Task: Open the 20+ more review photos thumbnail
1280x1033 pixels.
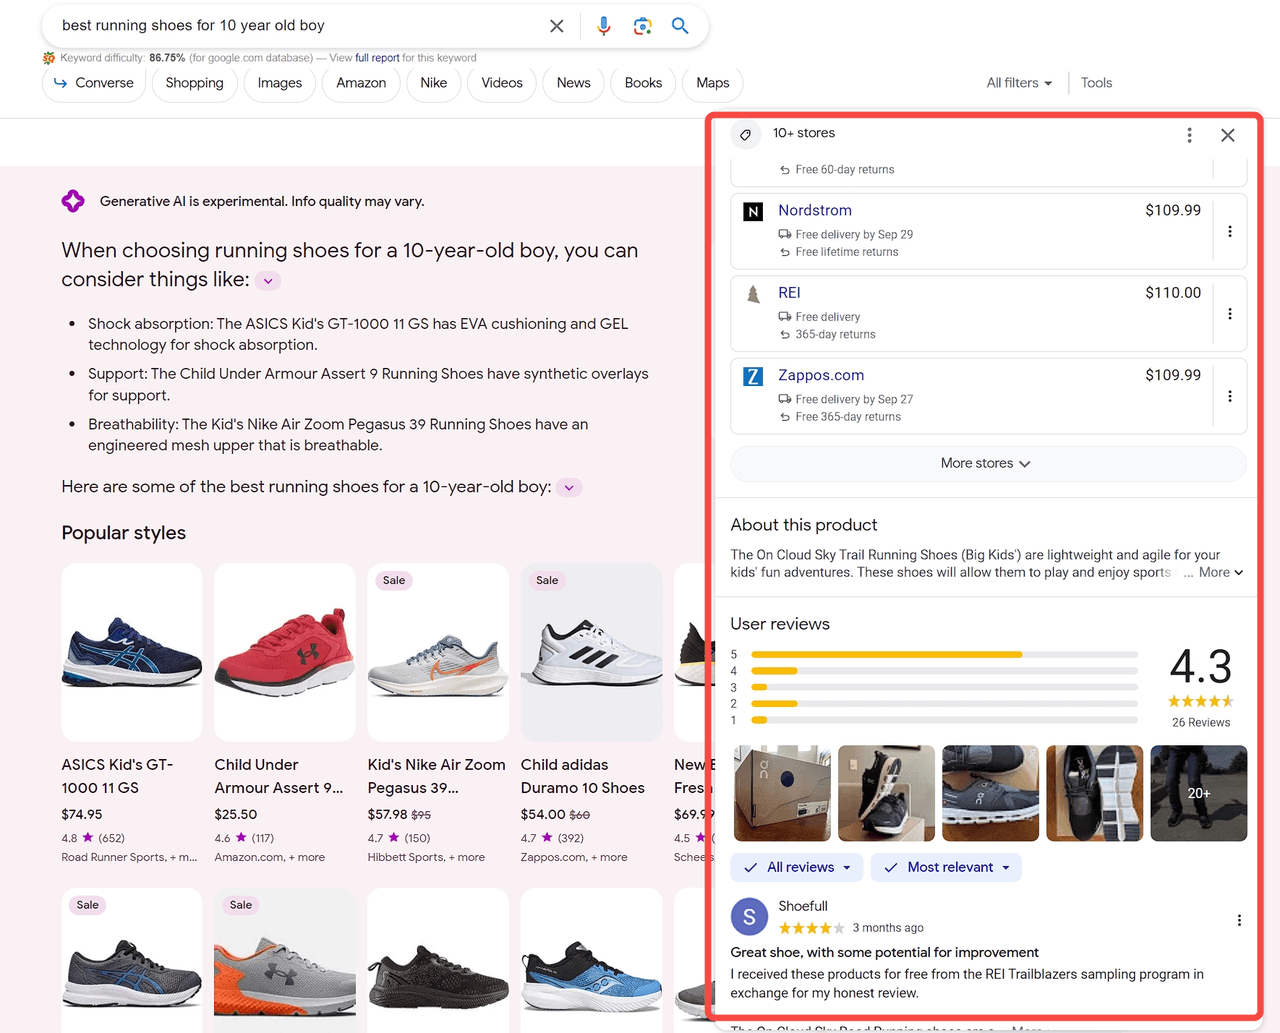Action: 1198,793
